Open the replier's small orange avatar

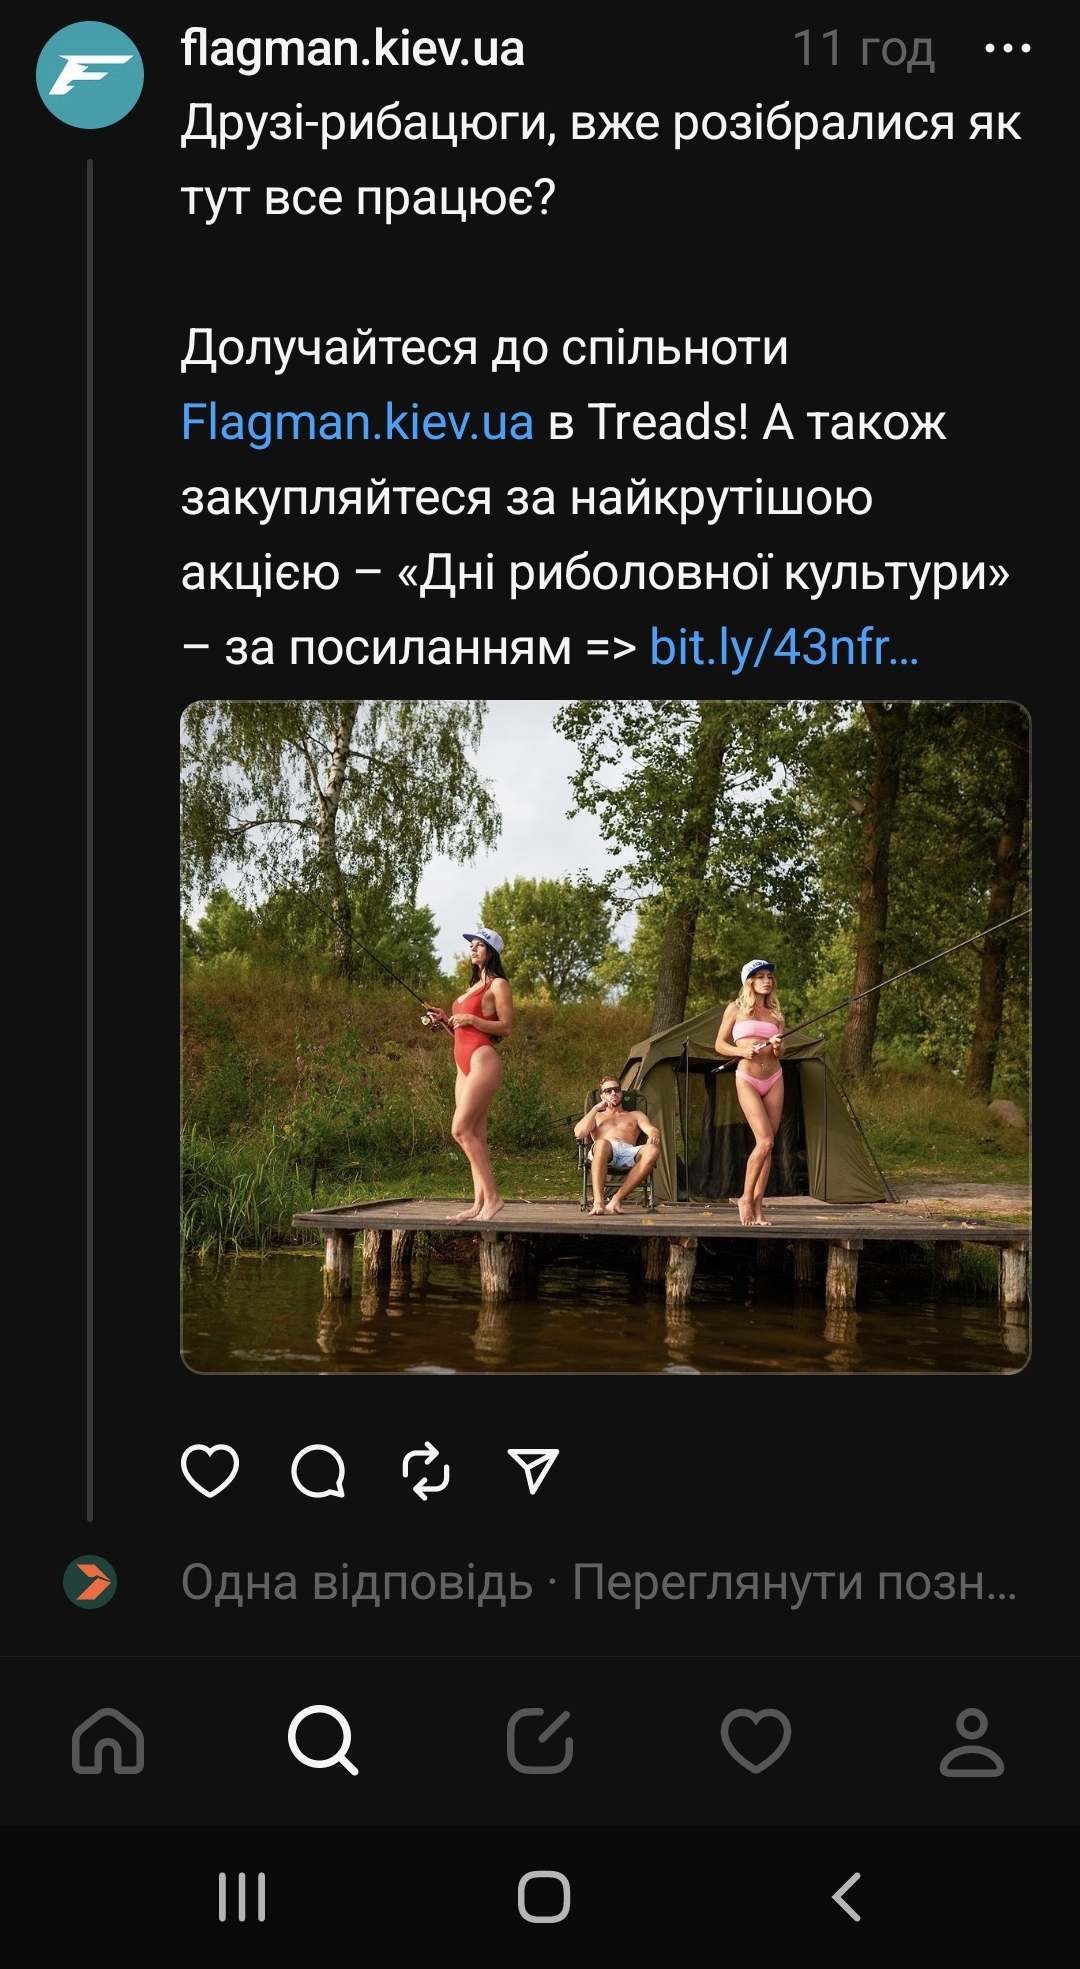pyautogui.click(x=90, y=1582)
